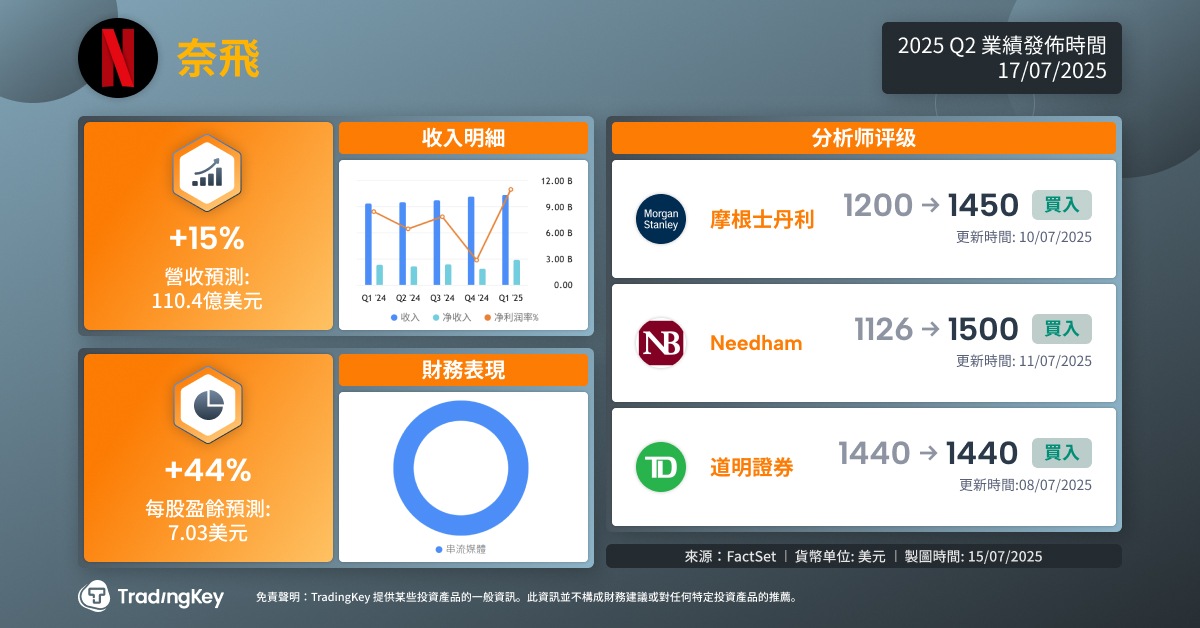Click the 買入 badge for Morgan Stanley
The height and width of the screenshot is (628, 1200).
click(1061, 205)
